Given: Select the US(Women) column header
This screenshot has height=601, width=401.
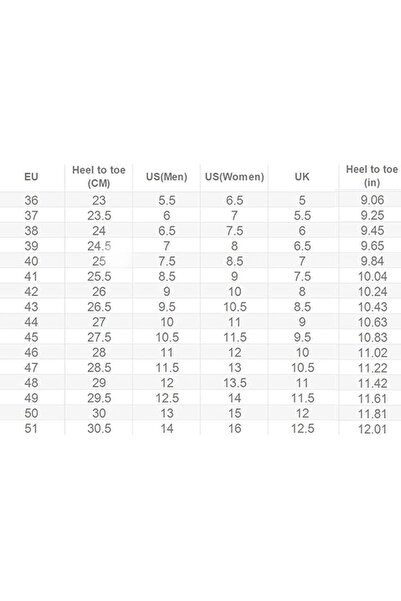Looking at the screenshot, I should pos(235,177).
